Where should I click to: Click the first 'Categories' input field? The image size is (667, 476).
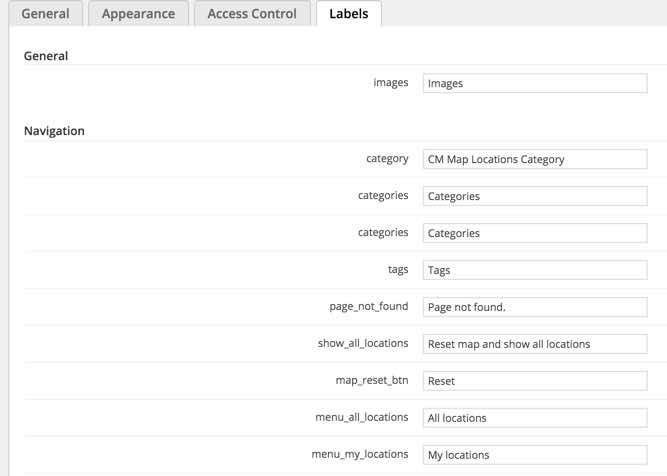(534, 196)
